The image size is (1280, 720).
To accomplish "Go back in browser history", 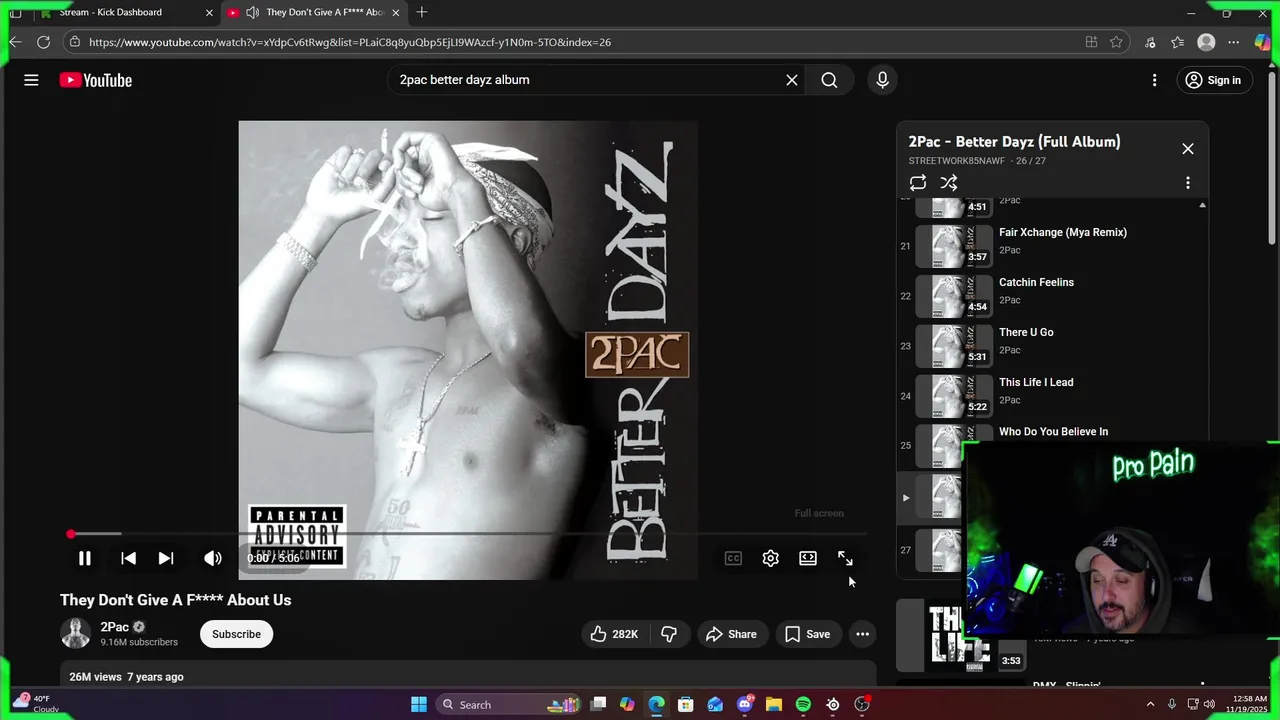I will coord(15,42).
